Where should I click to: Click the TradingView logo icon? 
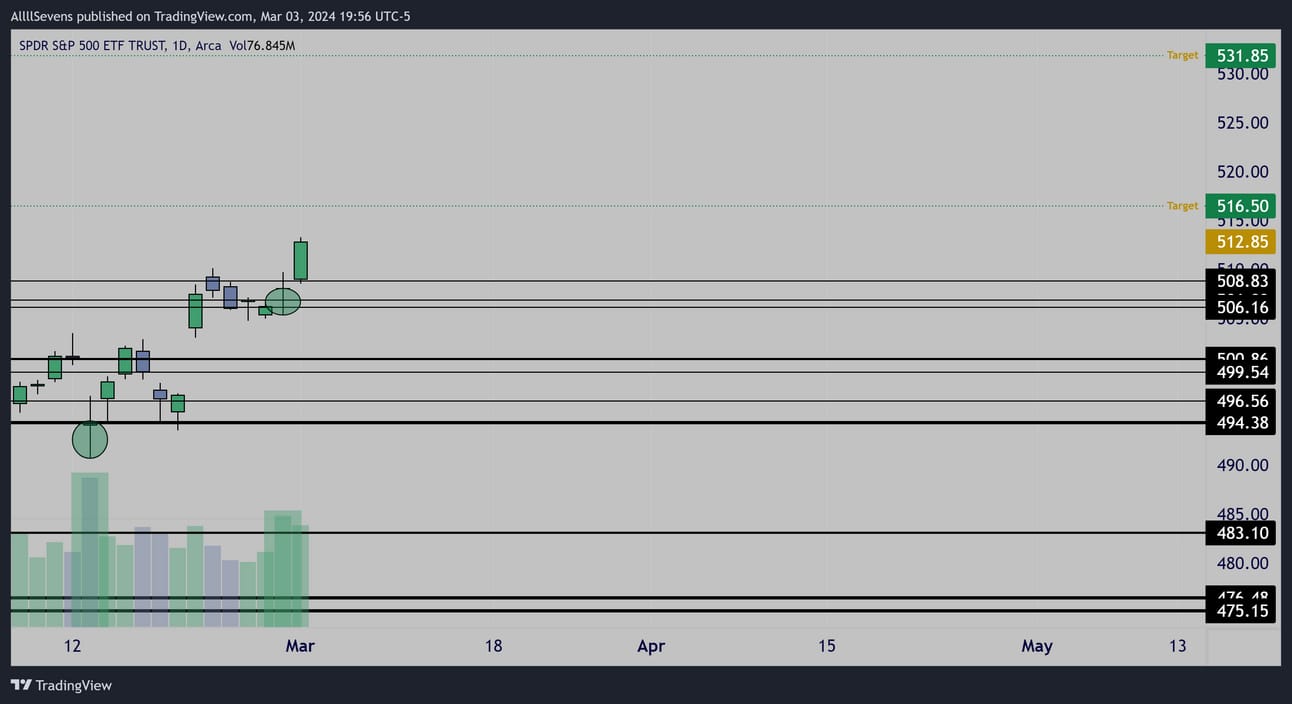pyautogui.click(x=20, y=685)
